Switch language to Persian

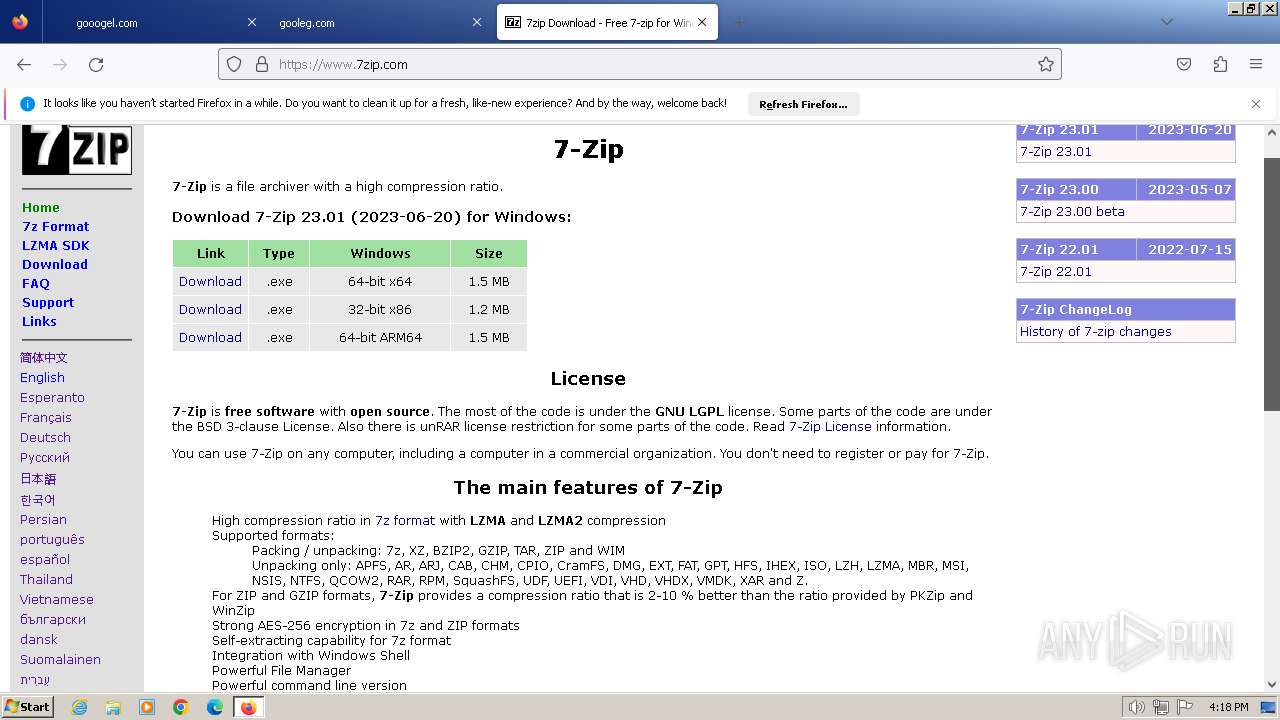43,520
